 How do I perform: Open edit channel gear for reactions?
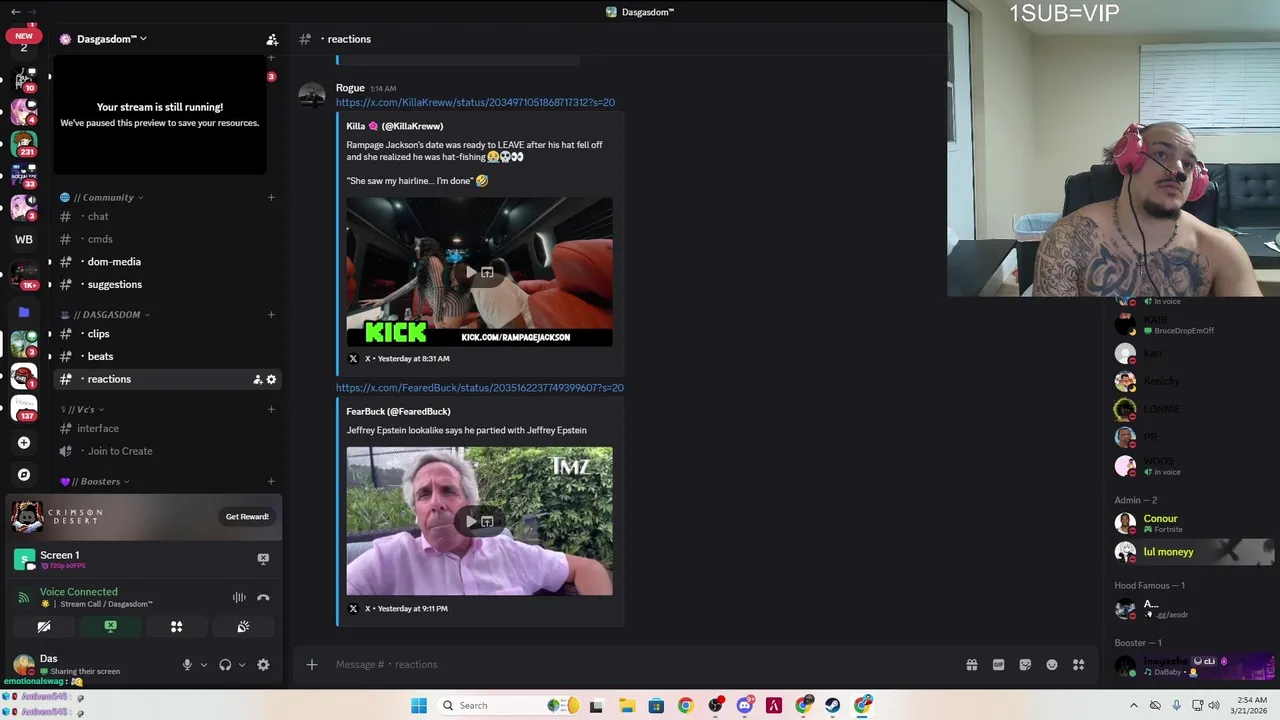pos(271,379)
